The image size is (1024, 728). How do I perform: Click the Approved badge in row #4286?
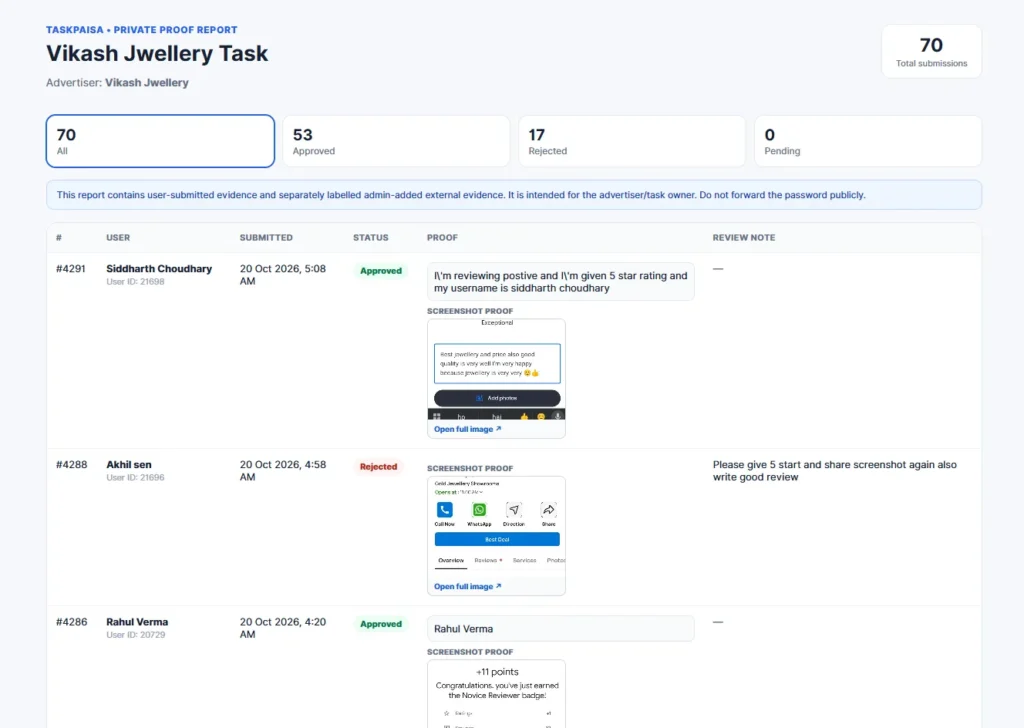click(381, 624)
